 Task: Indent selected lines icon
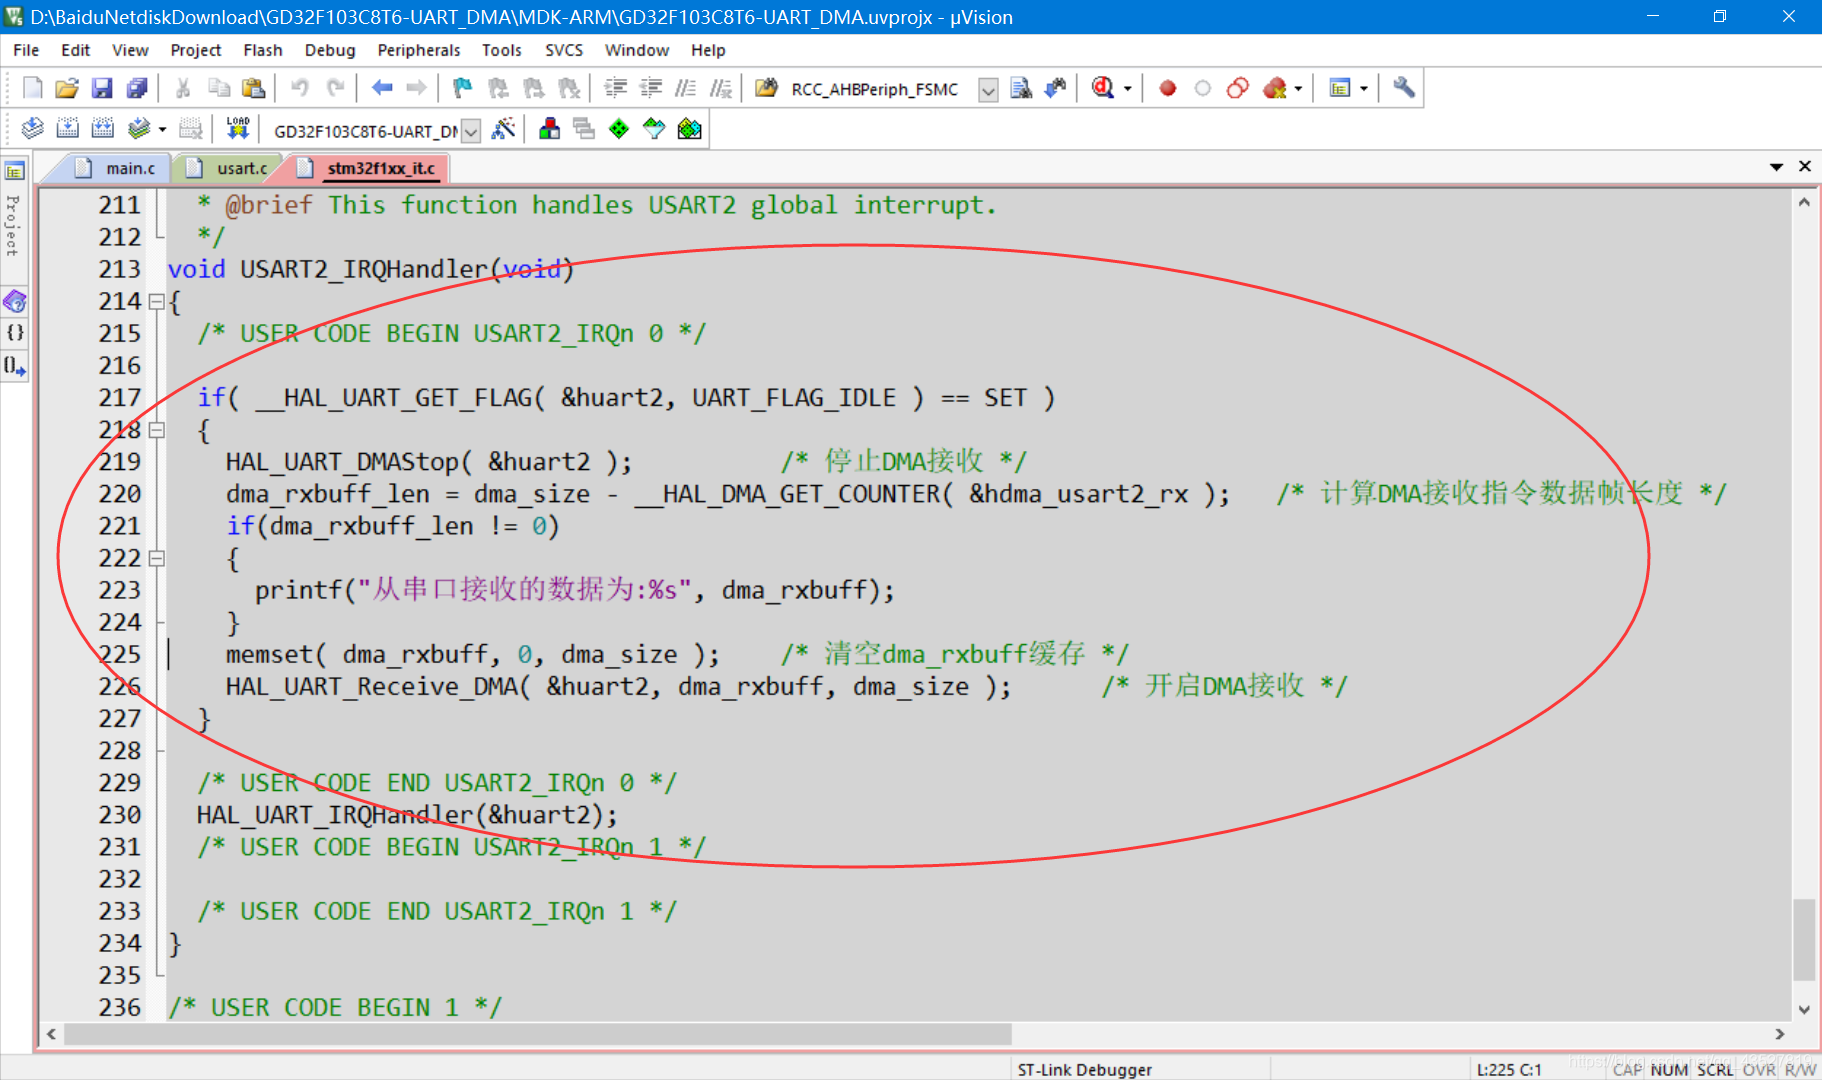(616, 88)
